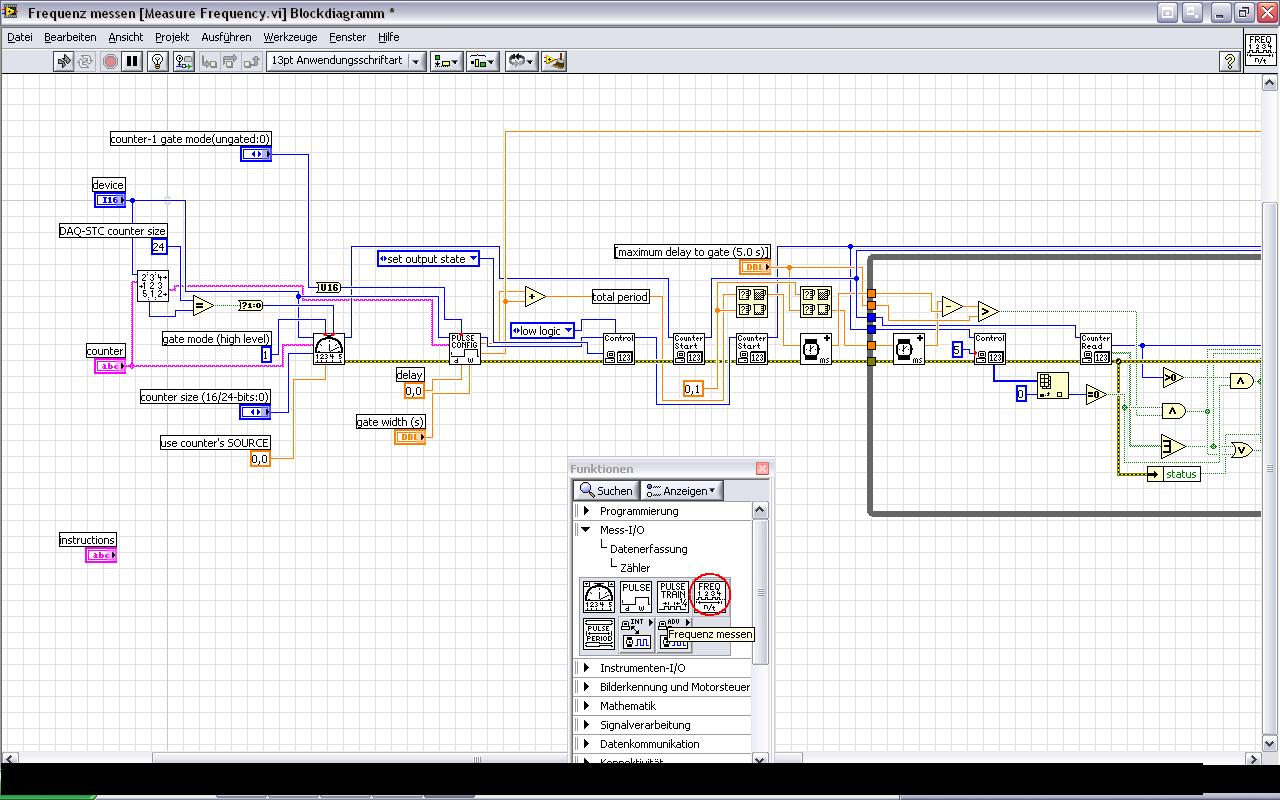This screenshot has height=800, width=1280.
Task: Click the 'low logic' enum constant
Action: (x=543, y=331)
